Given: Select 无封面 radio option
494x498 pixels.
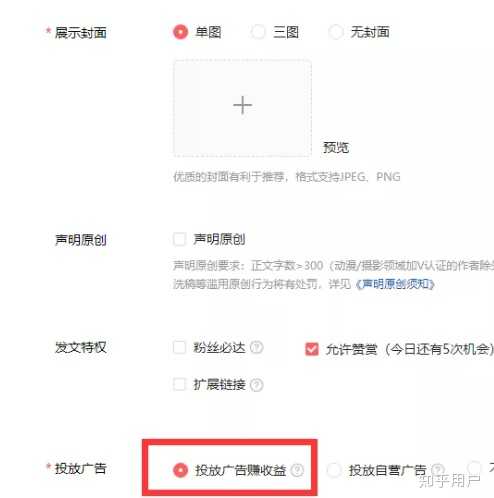Looking at the screenshot, I should 336,32.
